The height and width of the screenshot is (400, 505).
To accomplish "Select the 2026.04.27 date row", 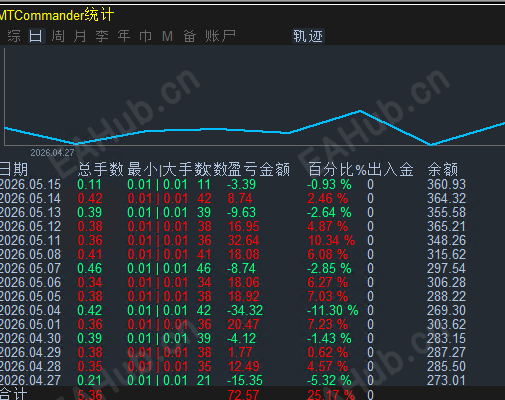I will click(30, 380).
